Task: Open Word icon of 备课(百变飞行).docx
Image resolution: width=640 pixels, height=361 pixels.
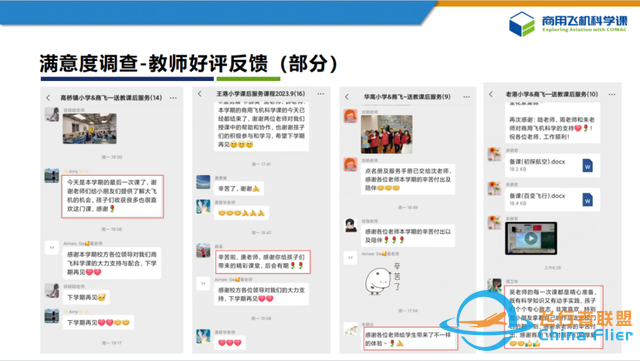Action: pyautogui.click(x=587, y=200)
